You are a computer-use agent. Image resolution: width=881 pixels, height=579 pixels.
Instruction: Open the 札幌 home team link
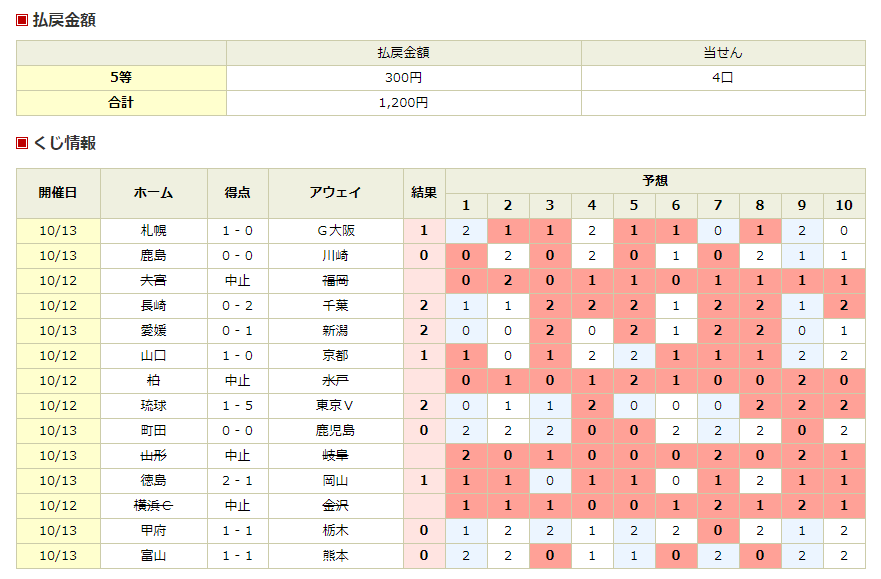point(153,231)
